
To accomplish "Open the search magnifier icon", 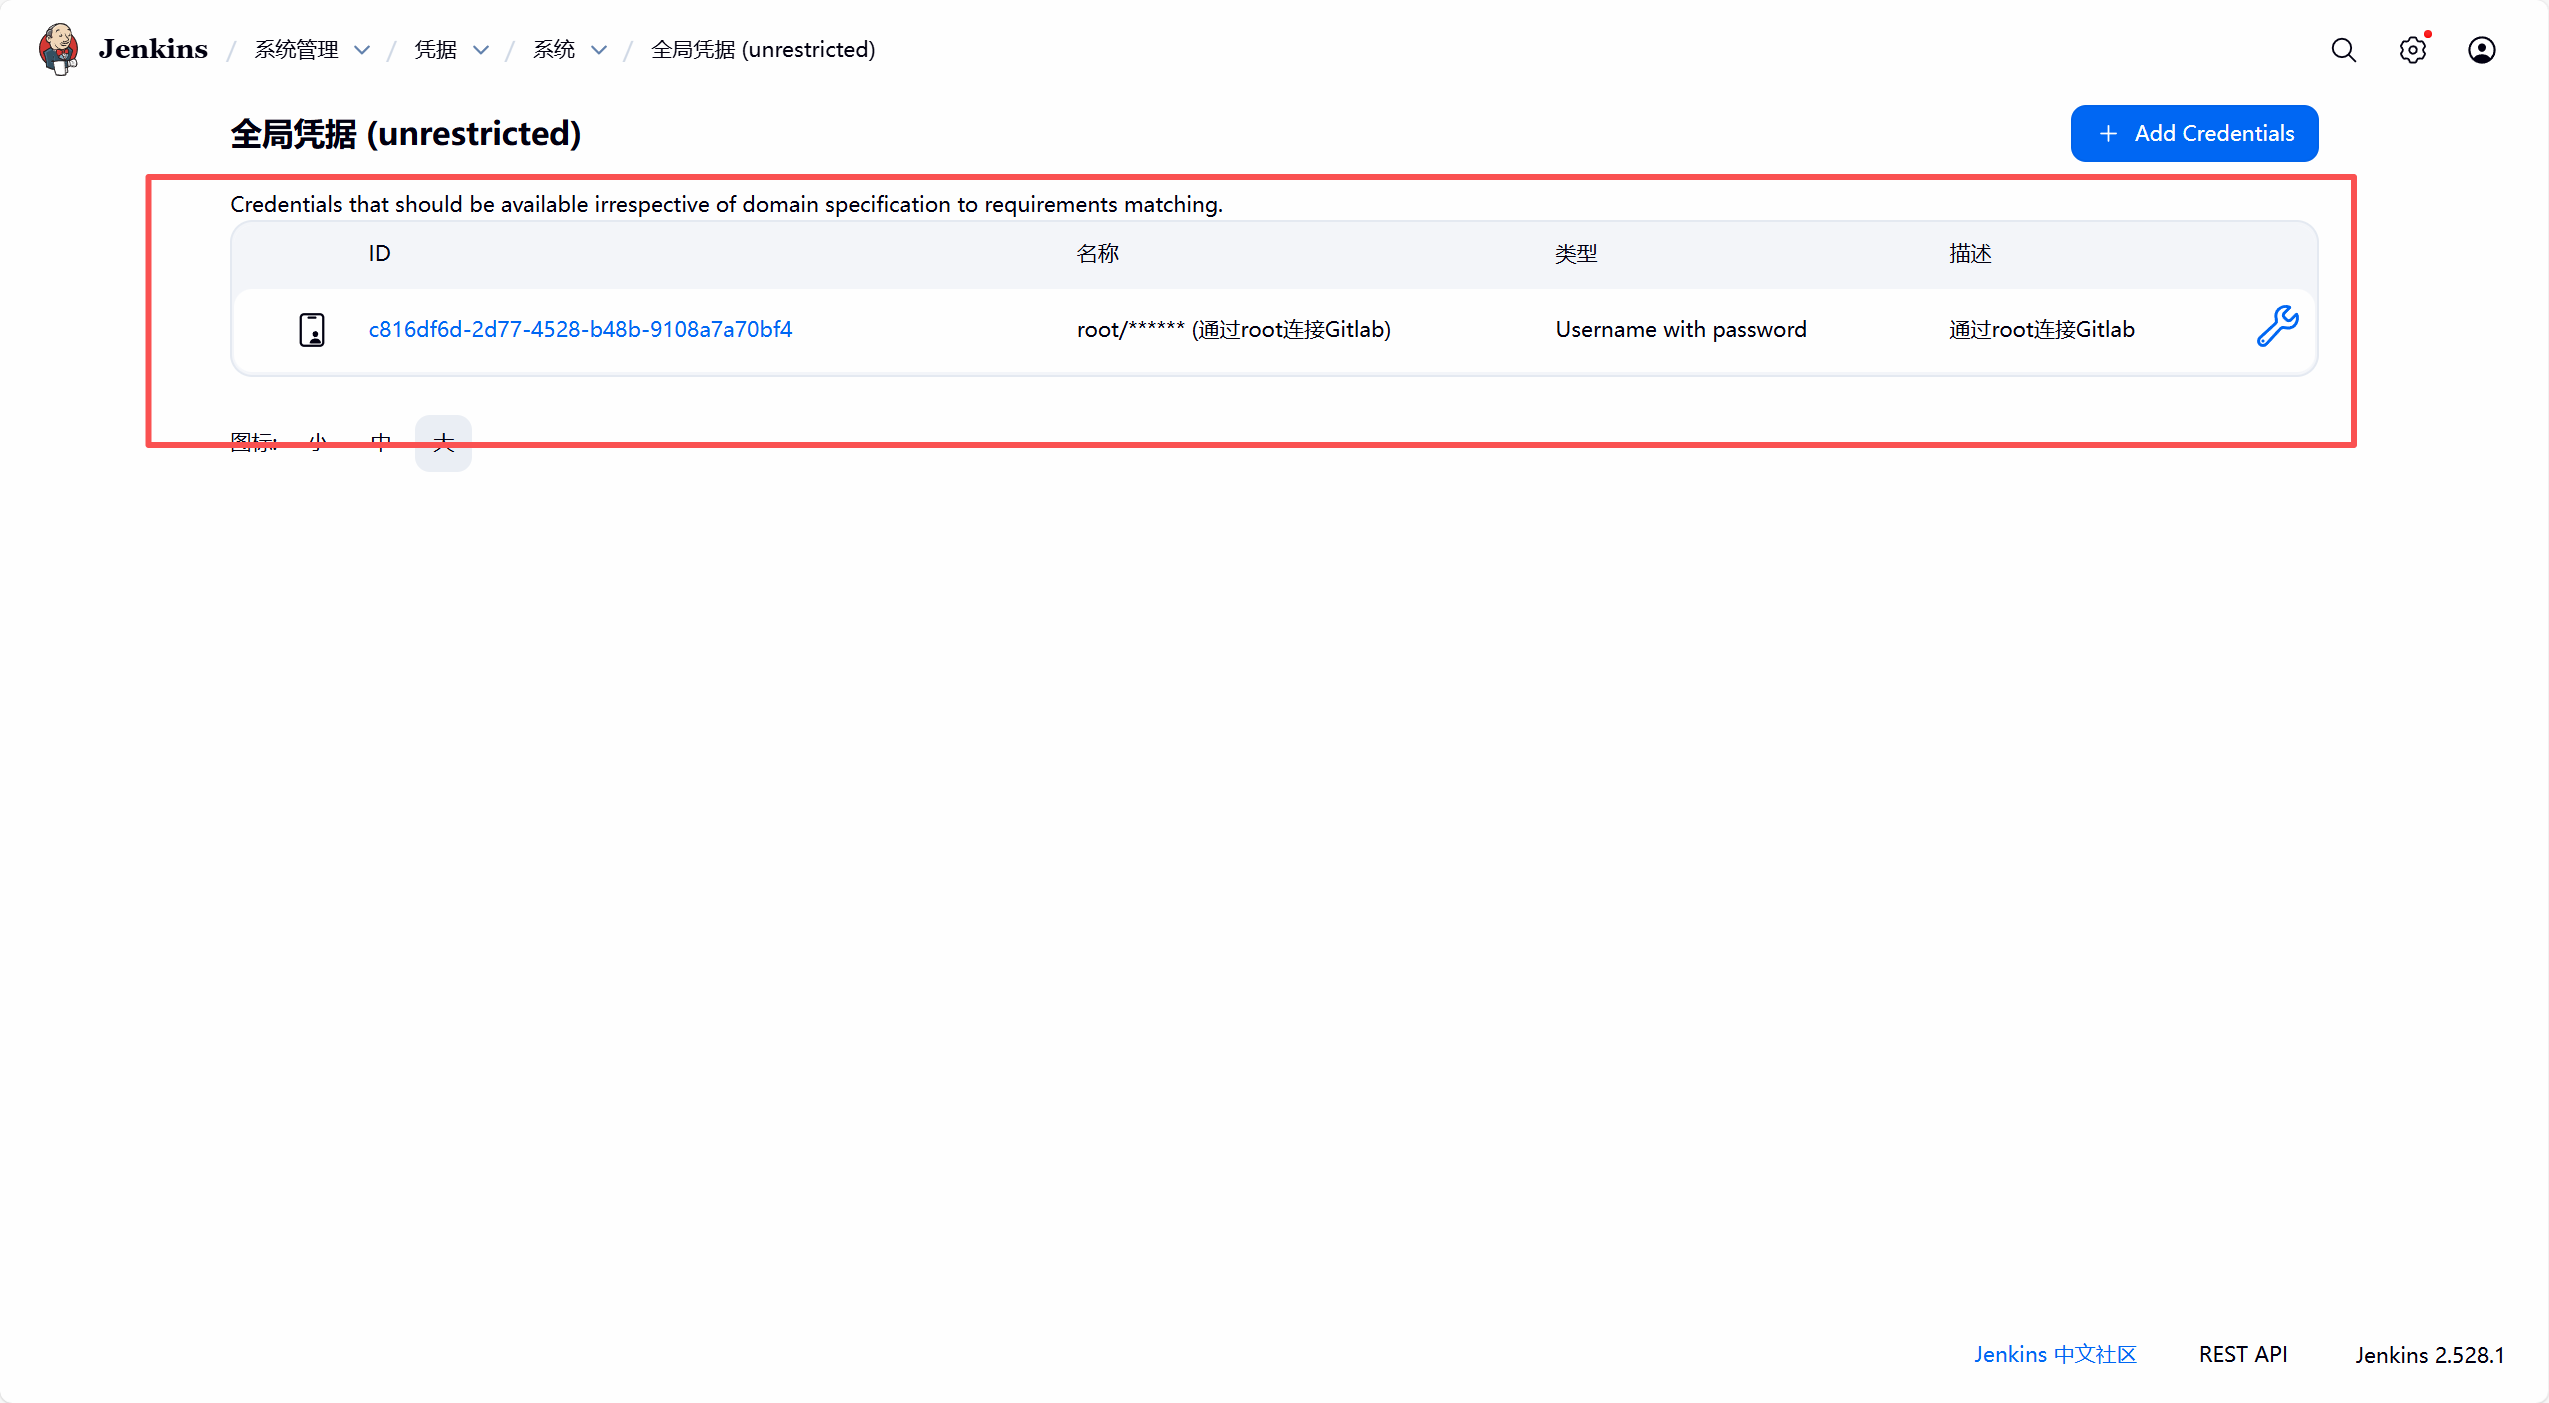I will (2343, 50).
